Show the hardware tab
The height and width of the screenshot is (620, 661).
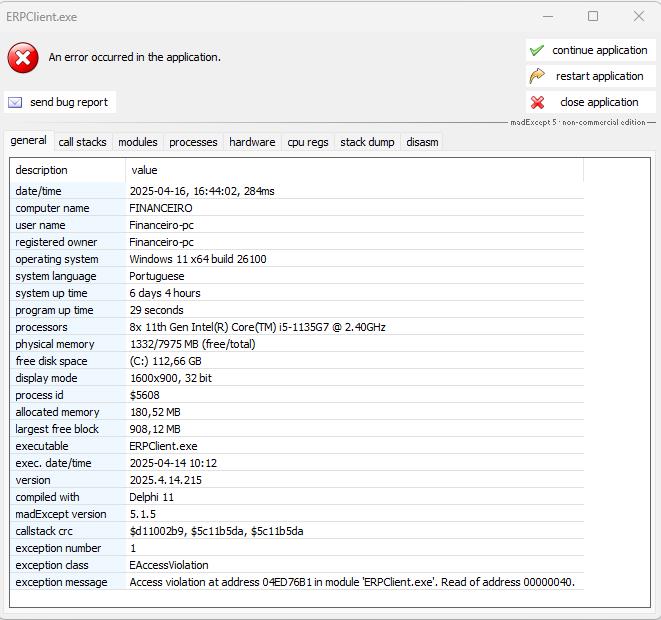coord(252,142)
